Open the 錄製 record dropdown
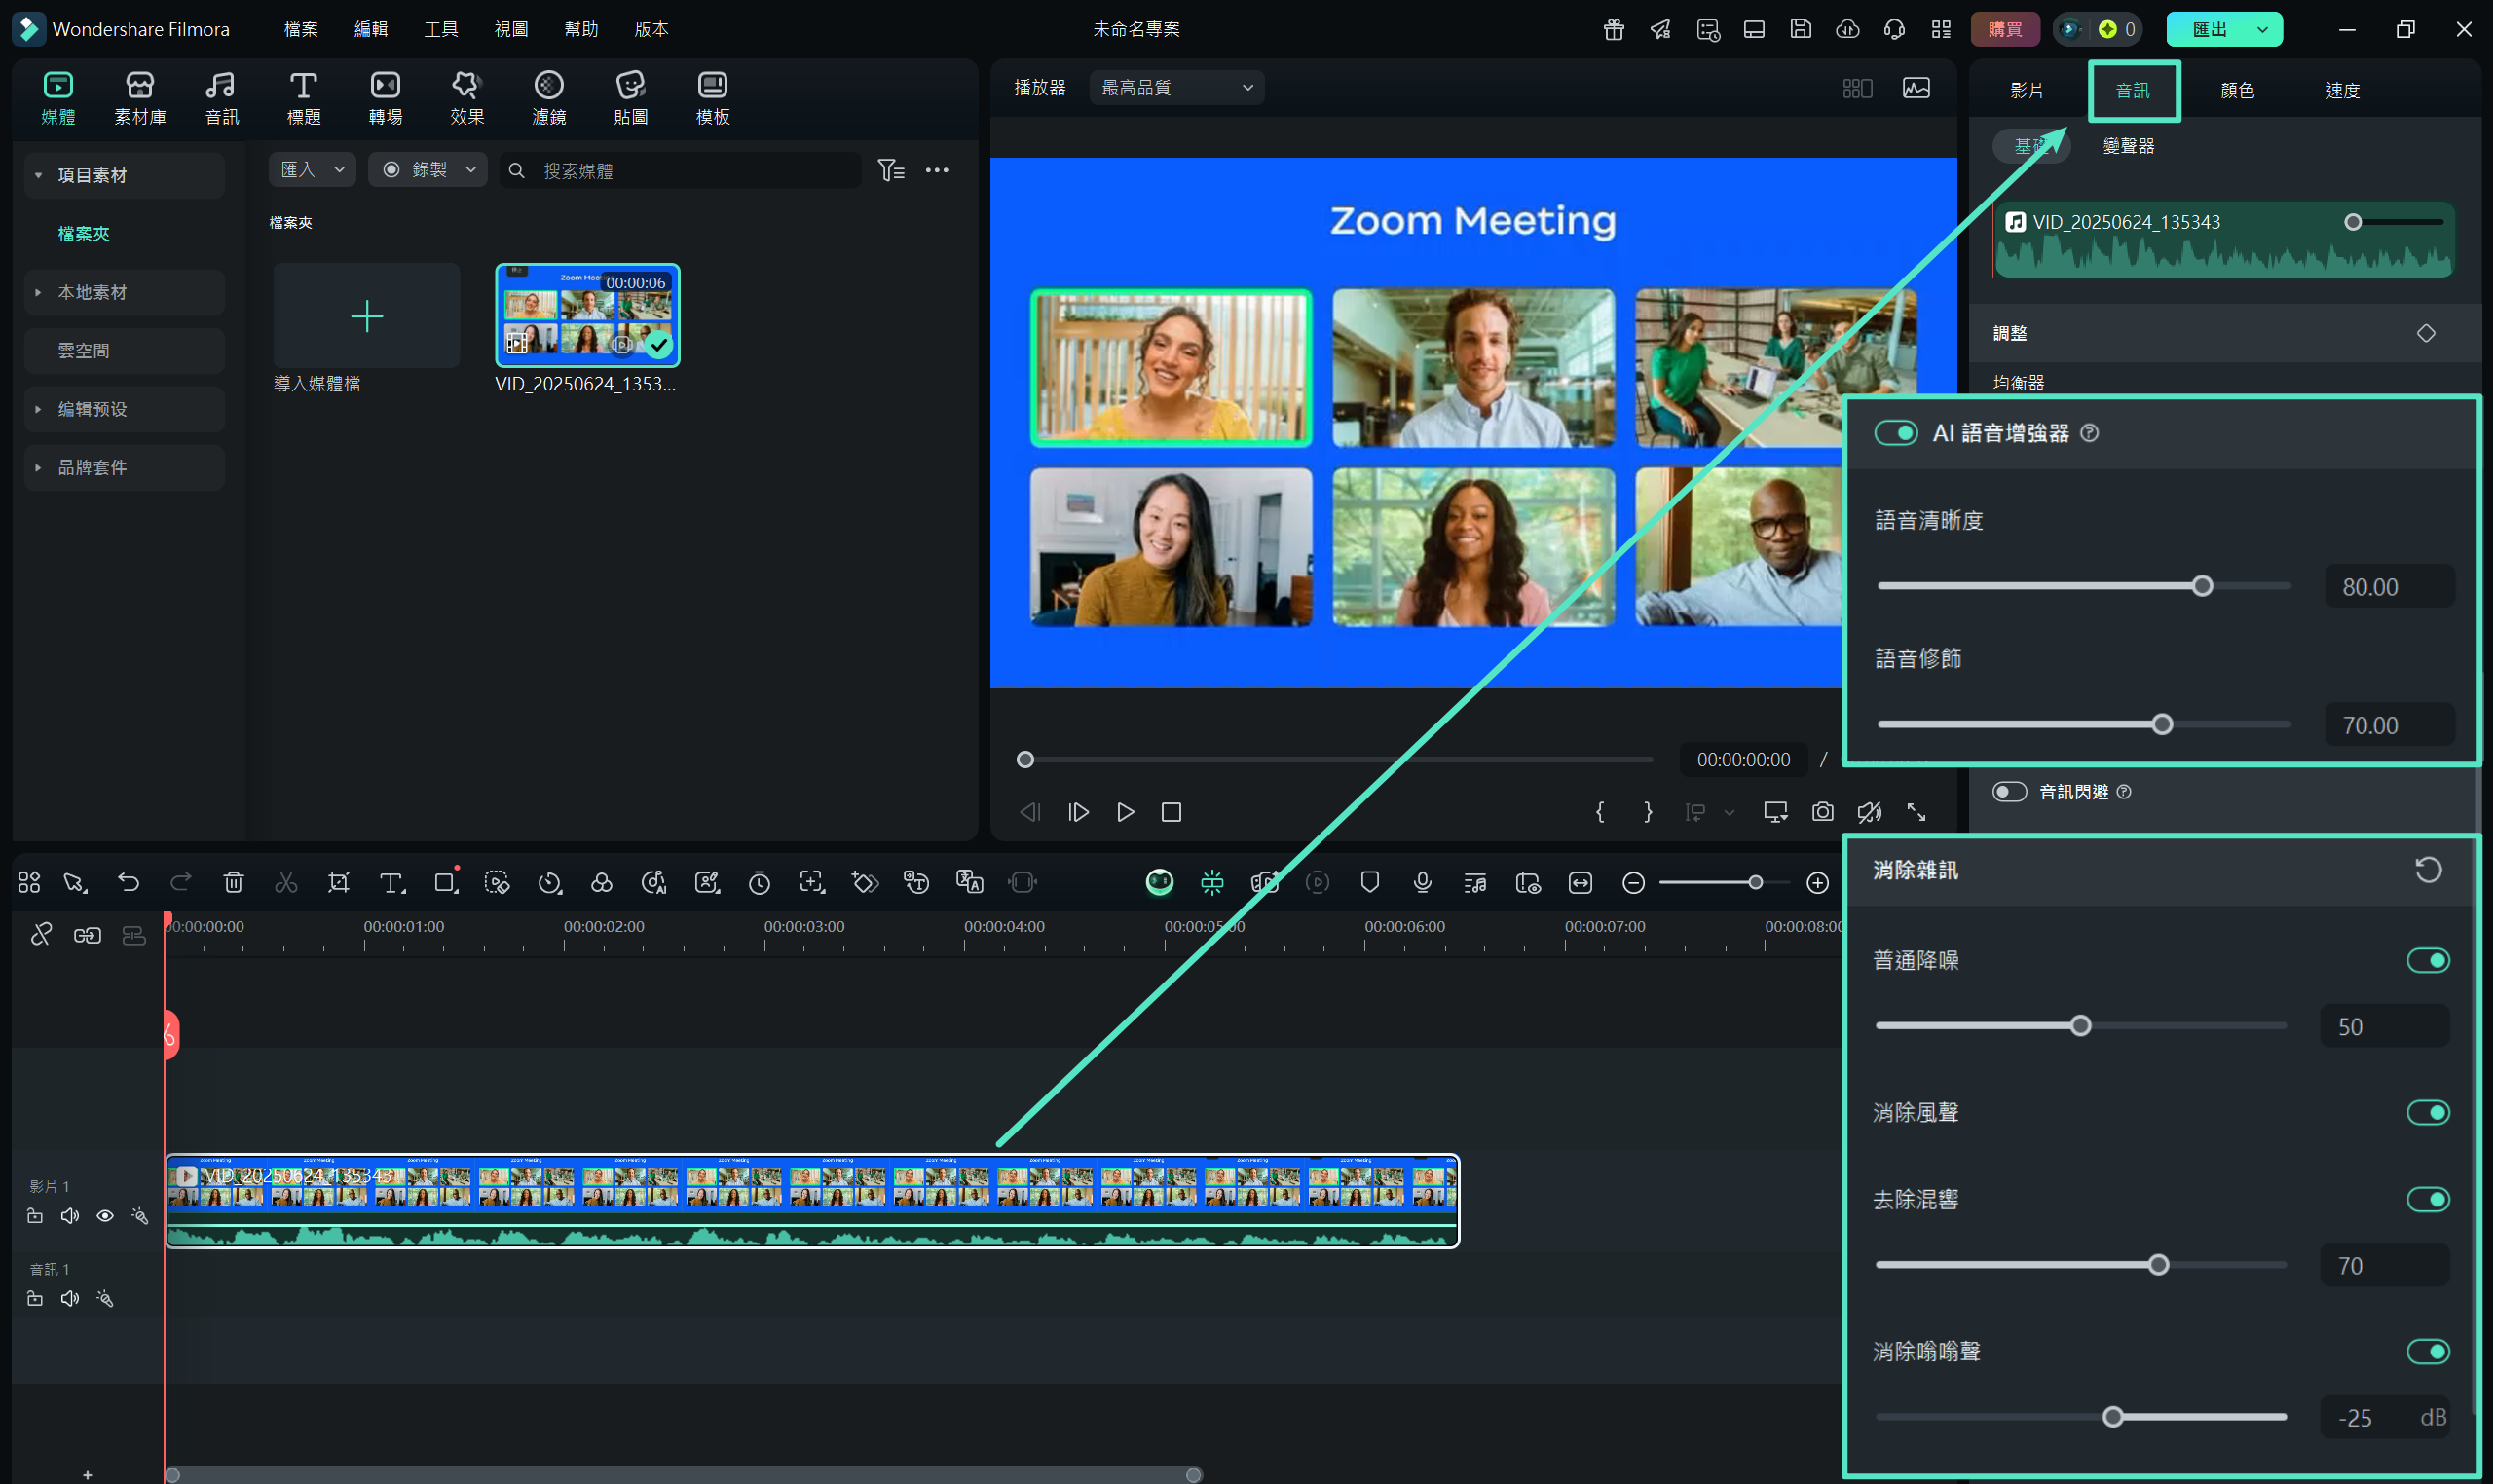Image resolution: width=2493 pixels, height=1484 pixels. pyautogui.click(x=428, y=170)
